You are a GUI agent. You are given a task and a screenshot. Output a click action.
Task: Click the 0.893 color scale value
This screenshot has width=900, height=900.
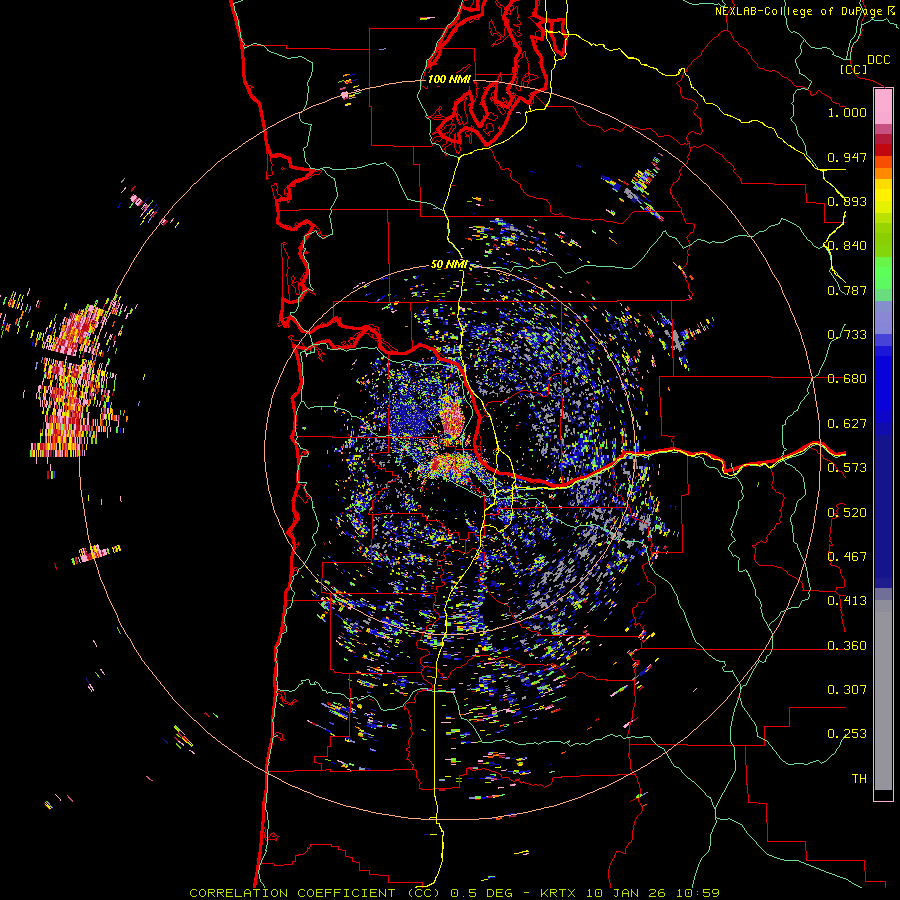coord(847,201)
